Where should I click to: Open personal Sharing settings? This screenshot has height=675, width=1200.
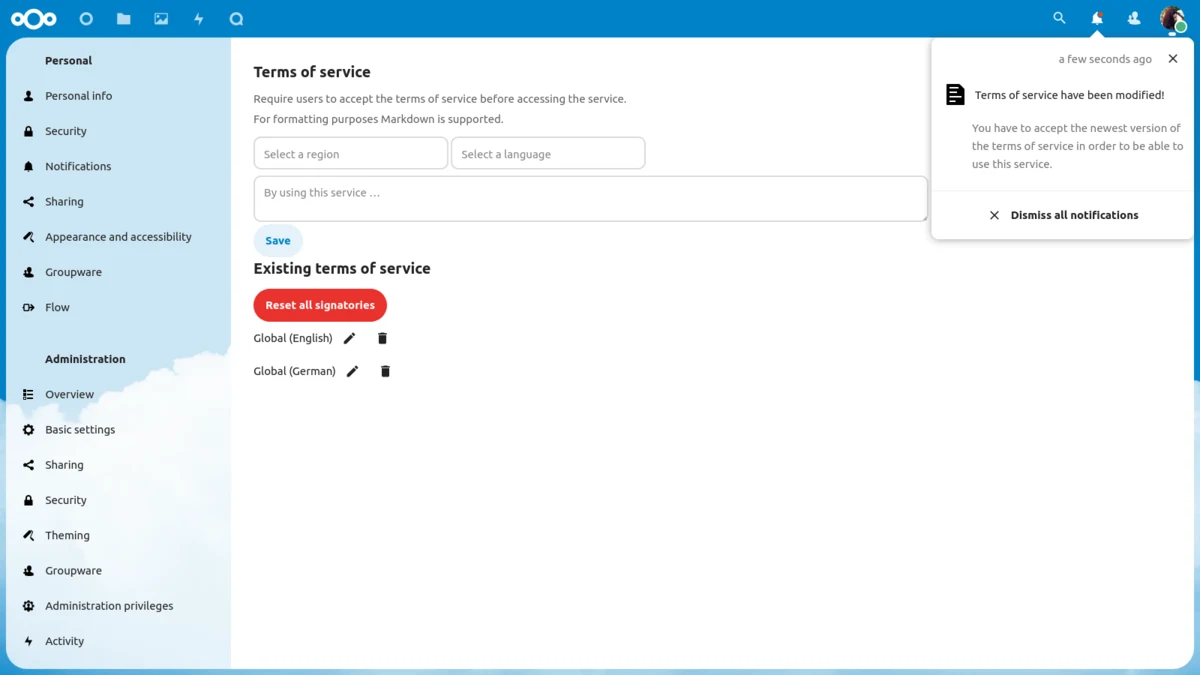(118, 201)
